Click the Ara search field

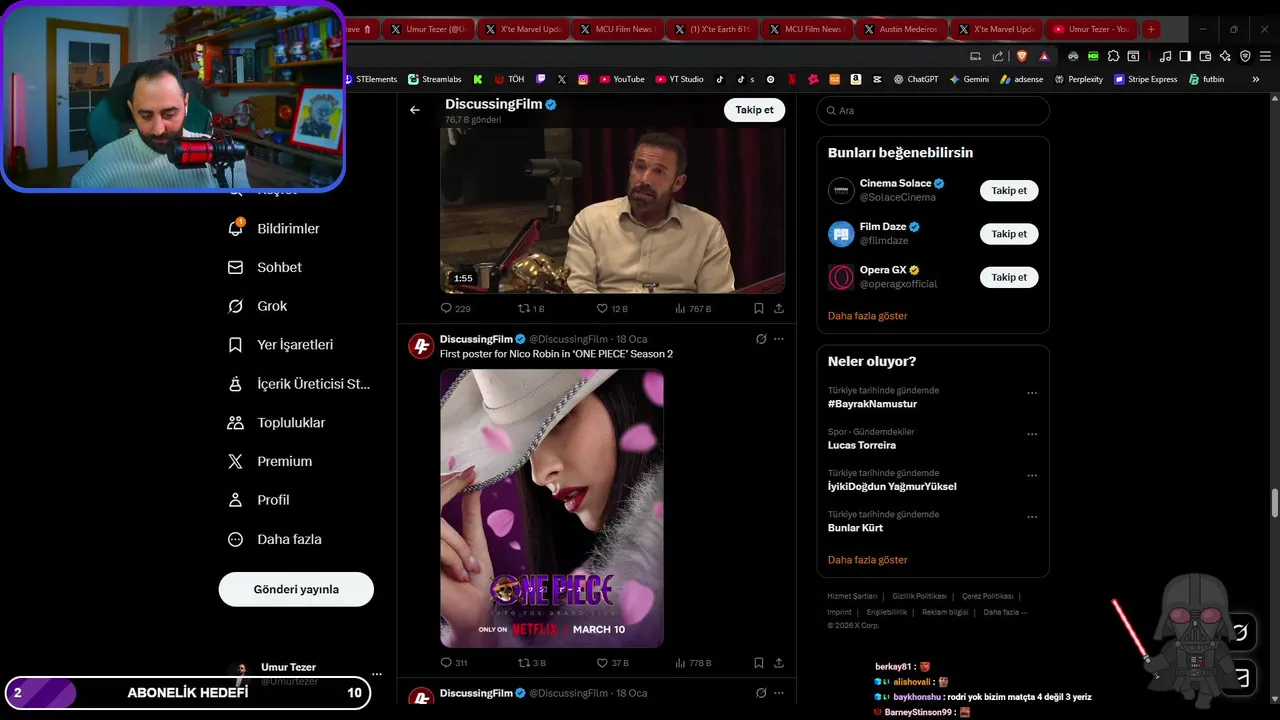tap(933, 111)
